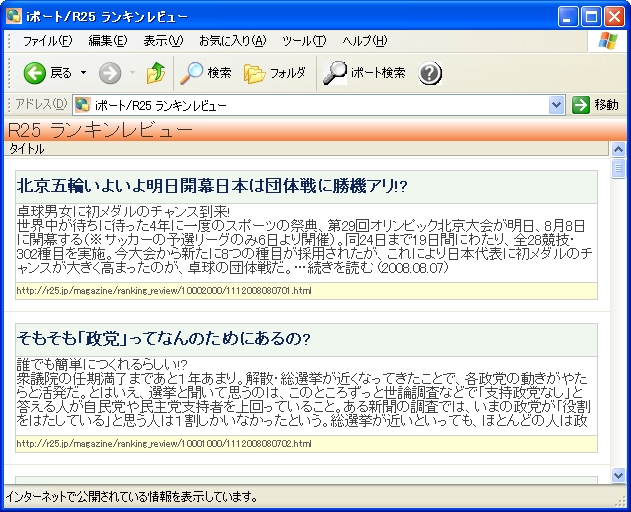Open the ヘルプ(H) menu

point(365,41)
